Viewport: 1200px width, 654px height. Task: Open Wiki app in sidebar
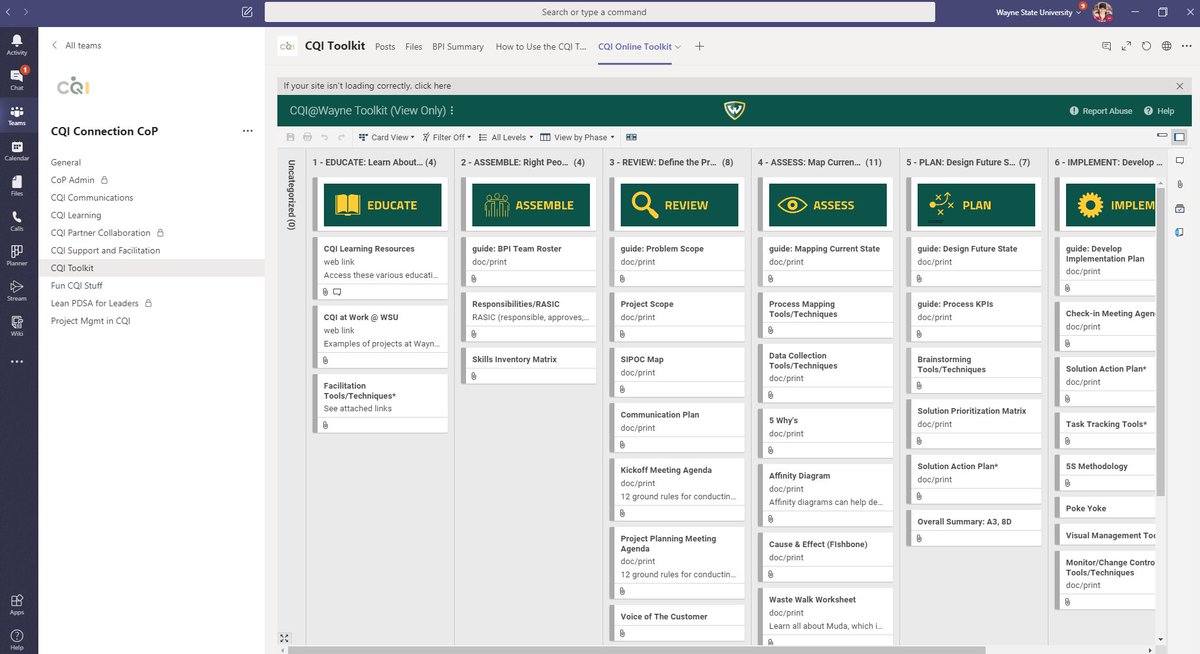(x=17, y=325)
